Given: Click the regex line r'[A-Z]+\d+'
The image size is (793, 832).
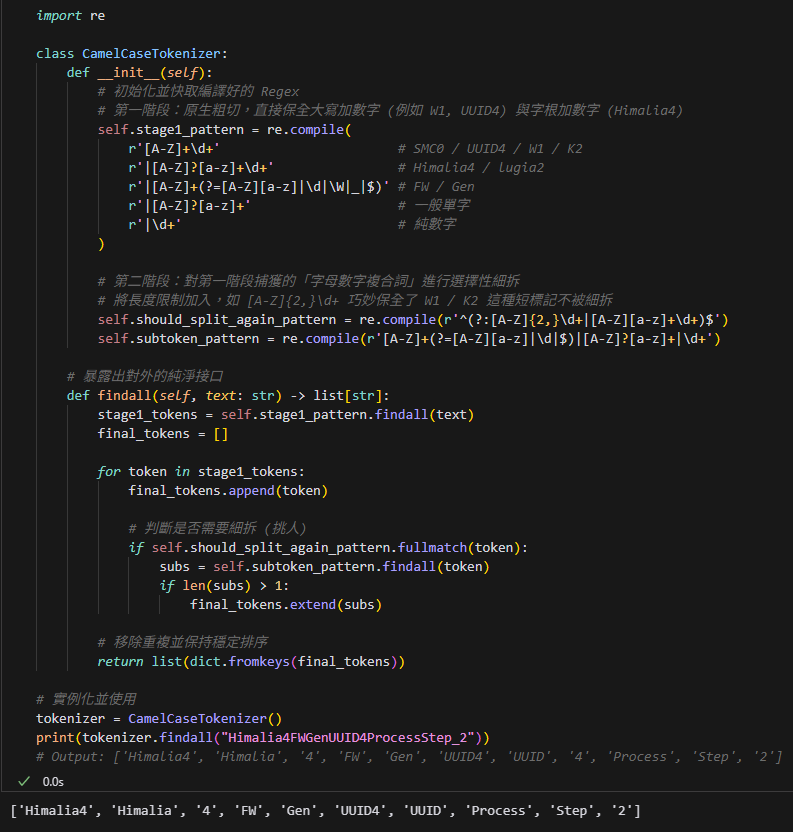Looking at the screenshot, I should (174, 149).
